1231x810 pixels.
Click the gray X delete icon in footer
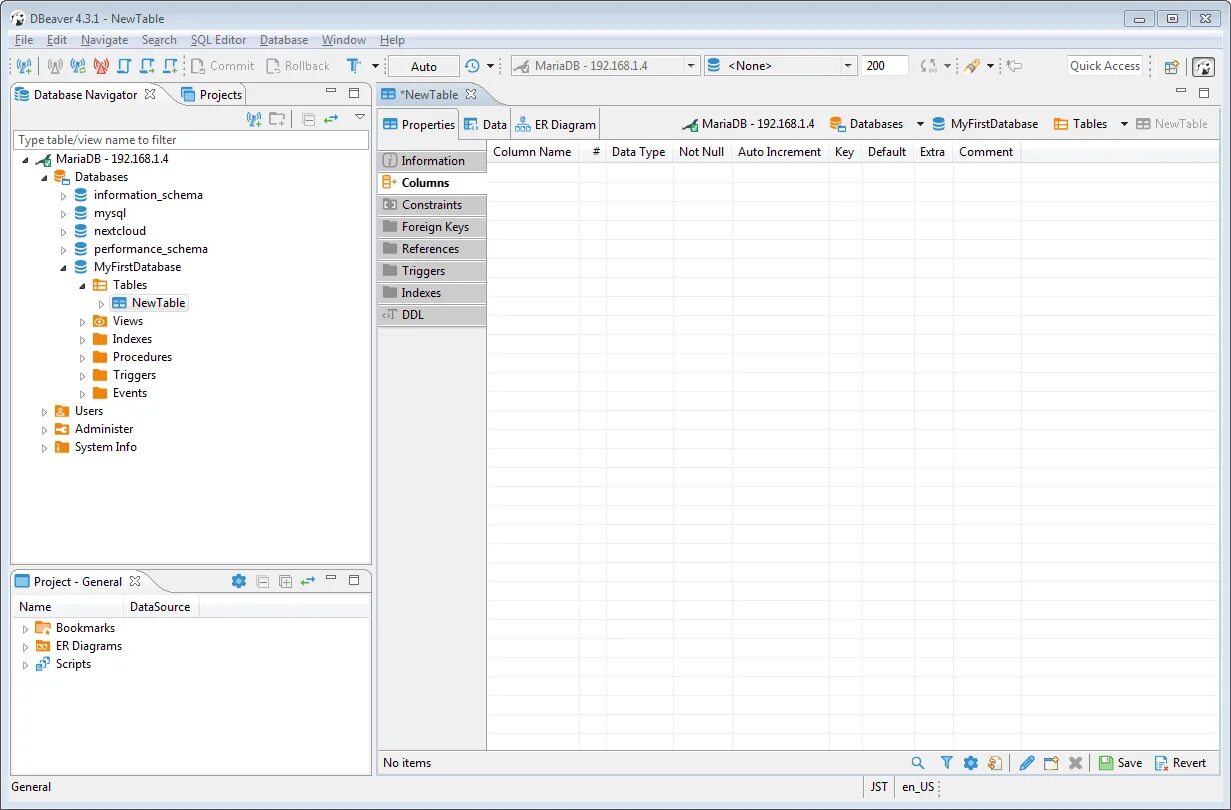click(1075, 763)
